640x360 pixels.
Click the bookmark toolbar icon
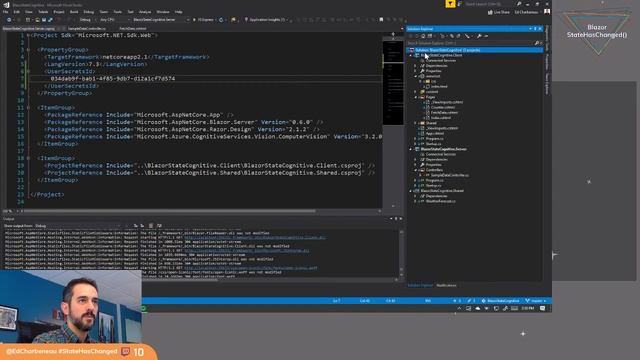click(x=381, y=20)
